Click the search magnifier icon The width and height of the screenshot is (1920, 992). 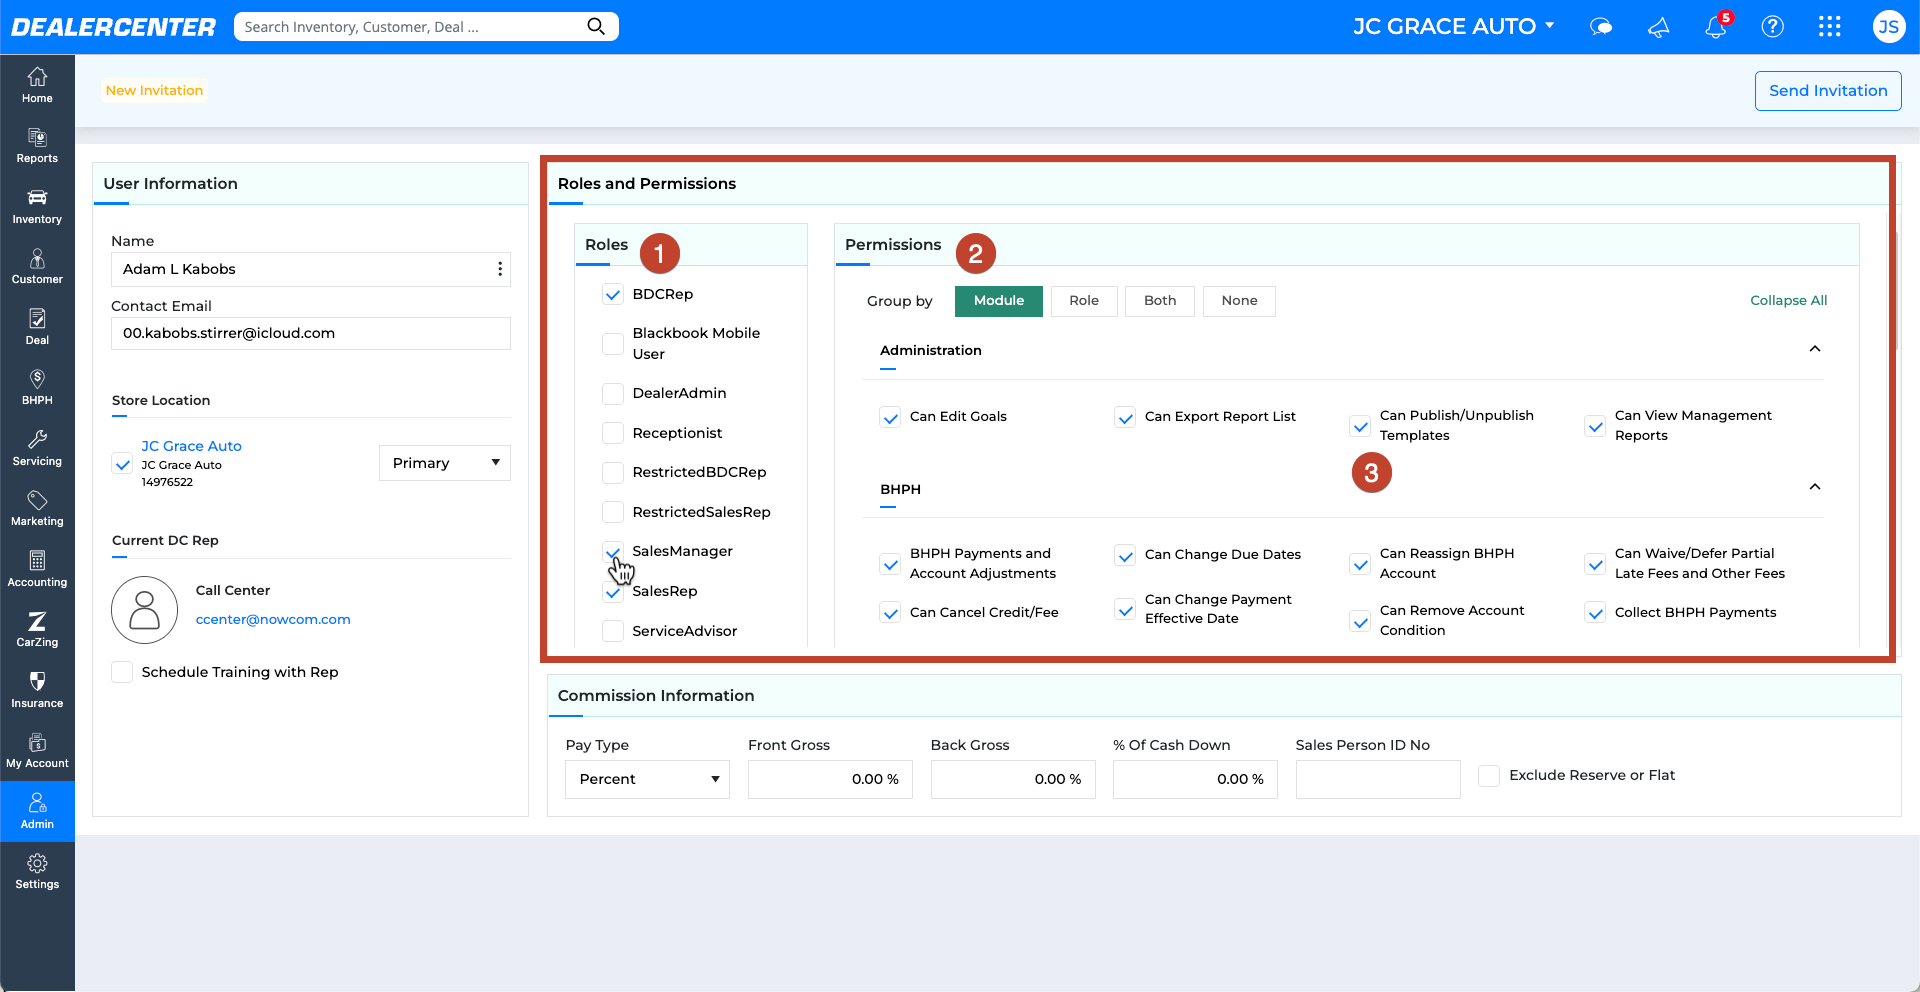(596, 27)
